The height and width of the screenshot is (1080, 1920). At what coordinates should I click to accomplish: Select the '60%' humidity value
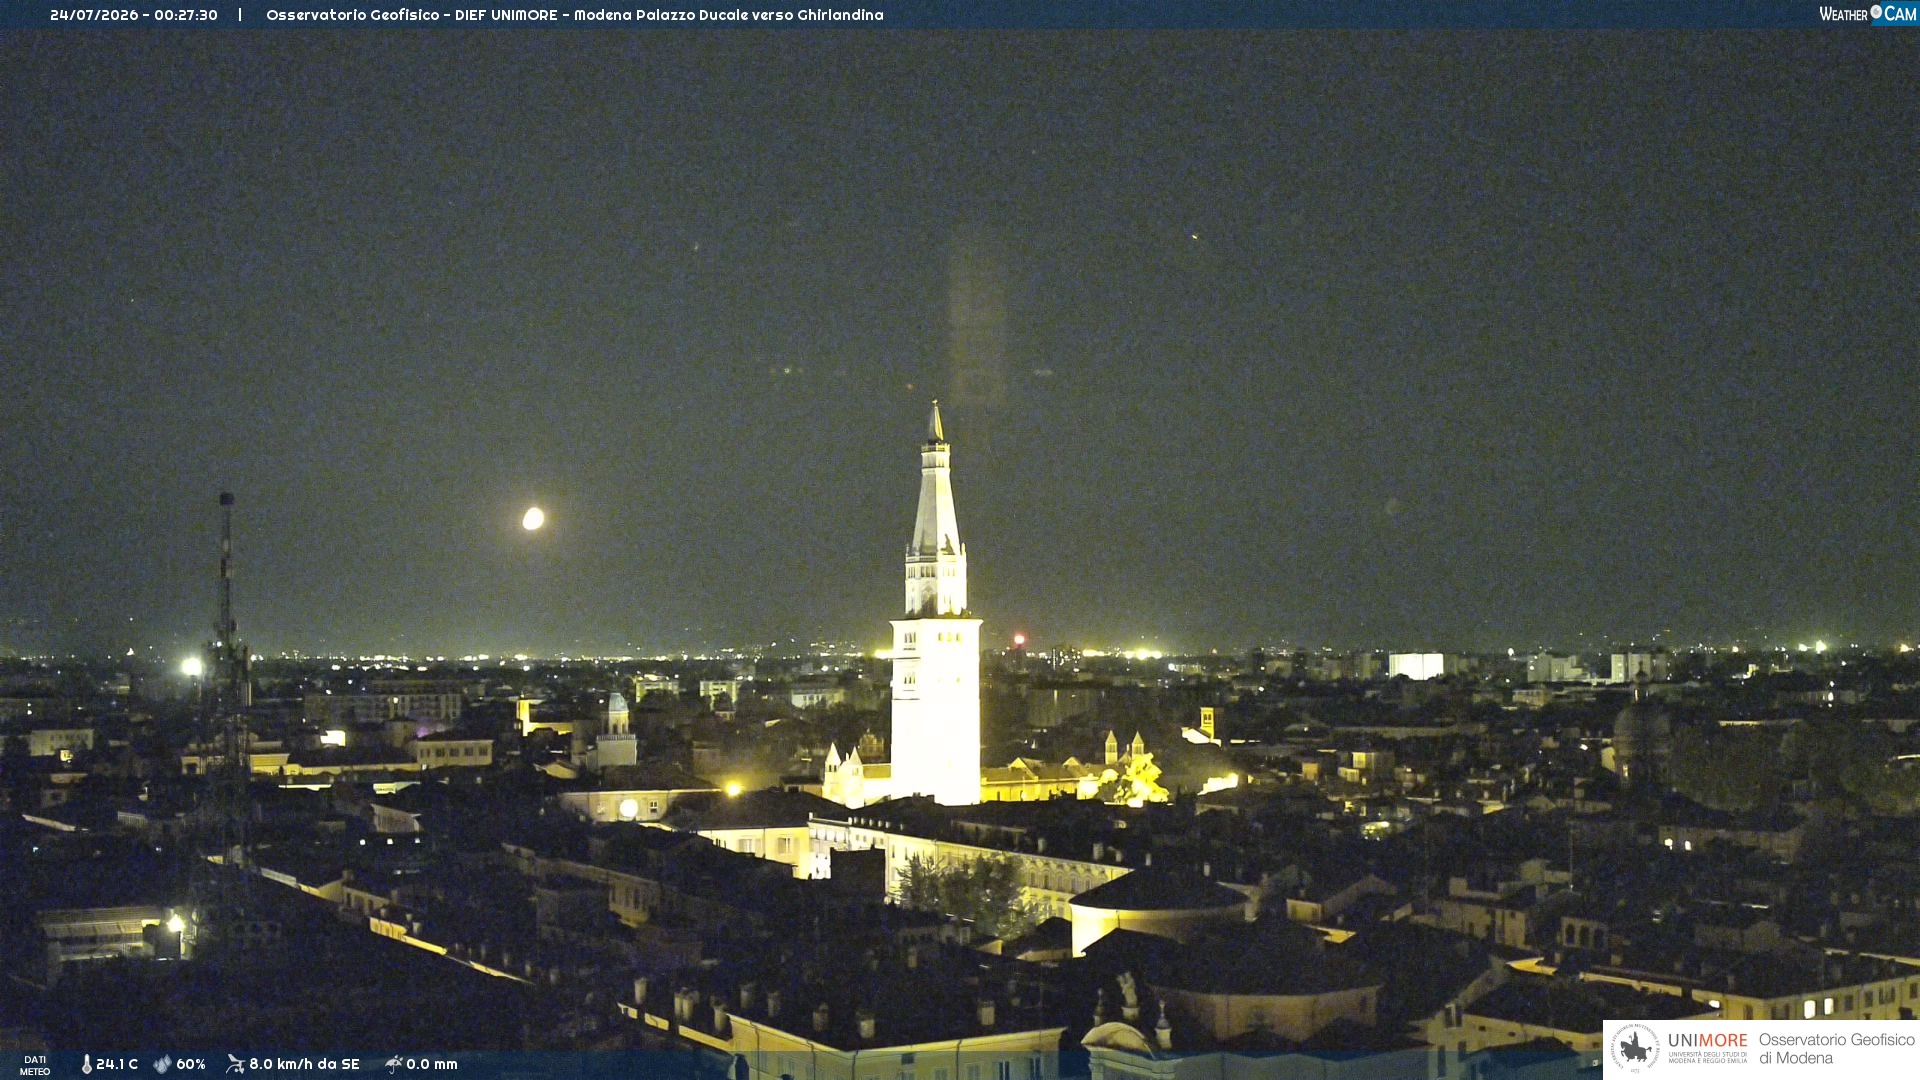pyautogui.click(x=191, y=1064)
